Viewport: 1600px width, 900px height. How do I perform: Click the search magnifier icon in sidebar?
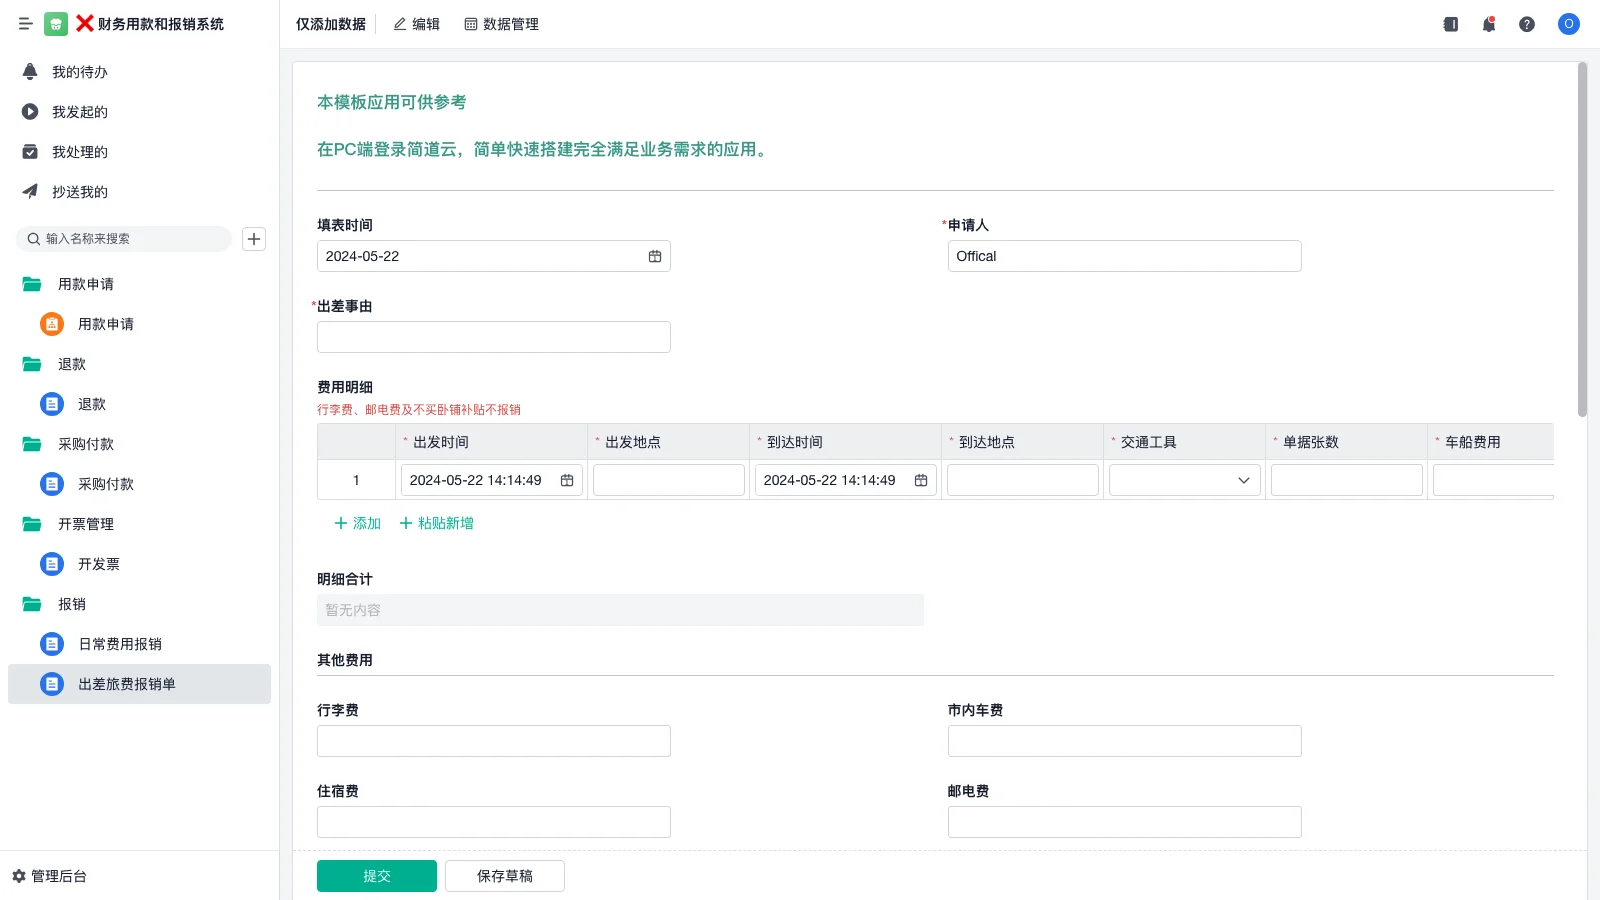pos(34,239)
